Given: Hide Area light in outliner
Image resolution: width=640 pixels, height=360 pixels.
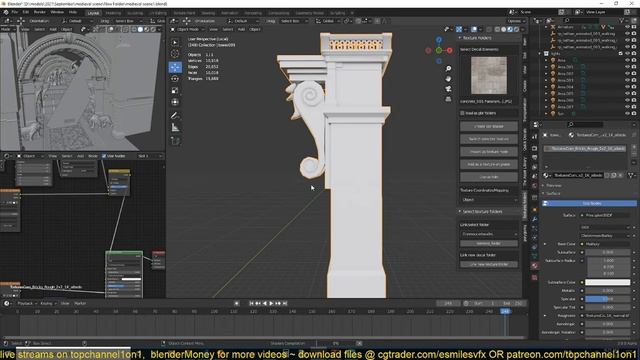Looking at the screenshot, I should coord(627,60).
